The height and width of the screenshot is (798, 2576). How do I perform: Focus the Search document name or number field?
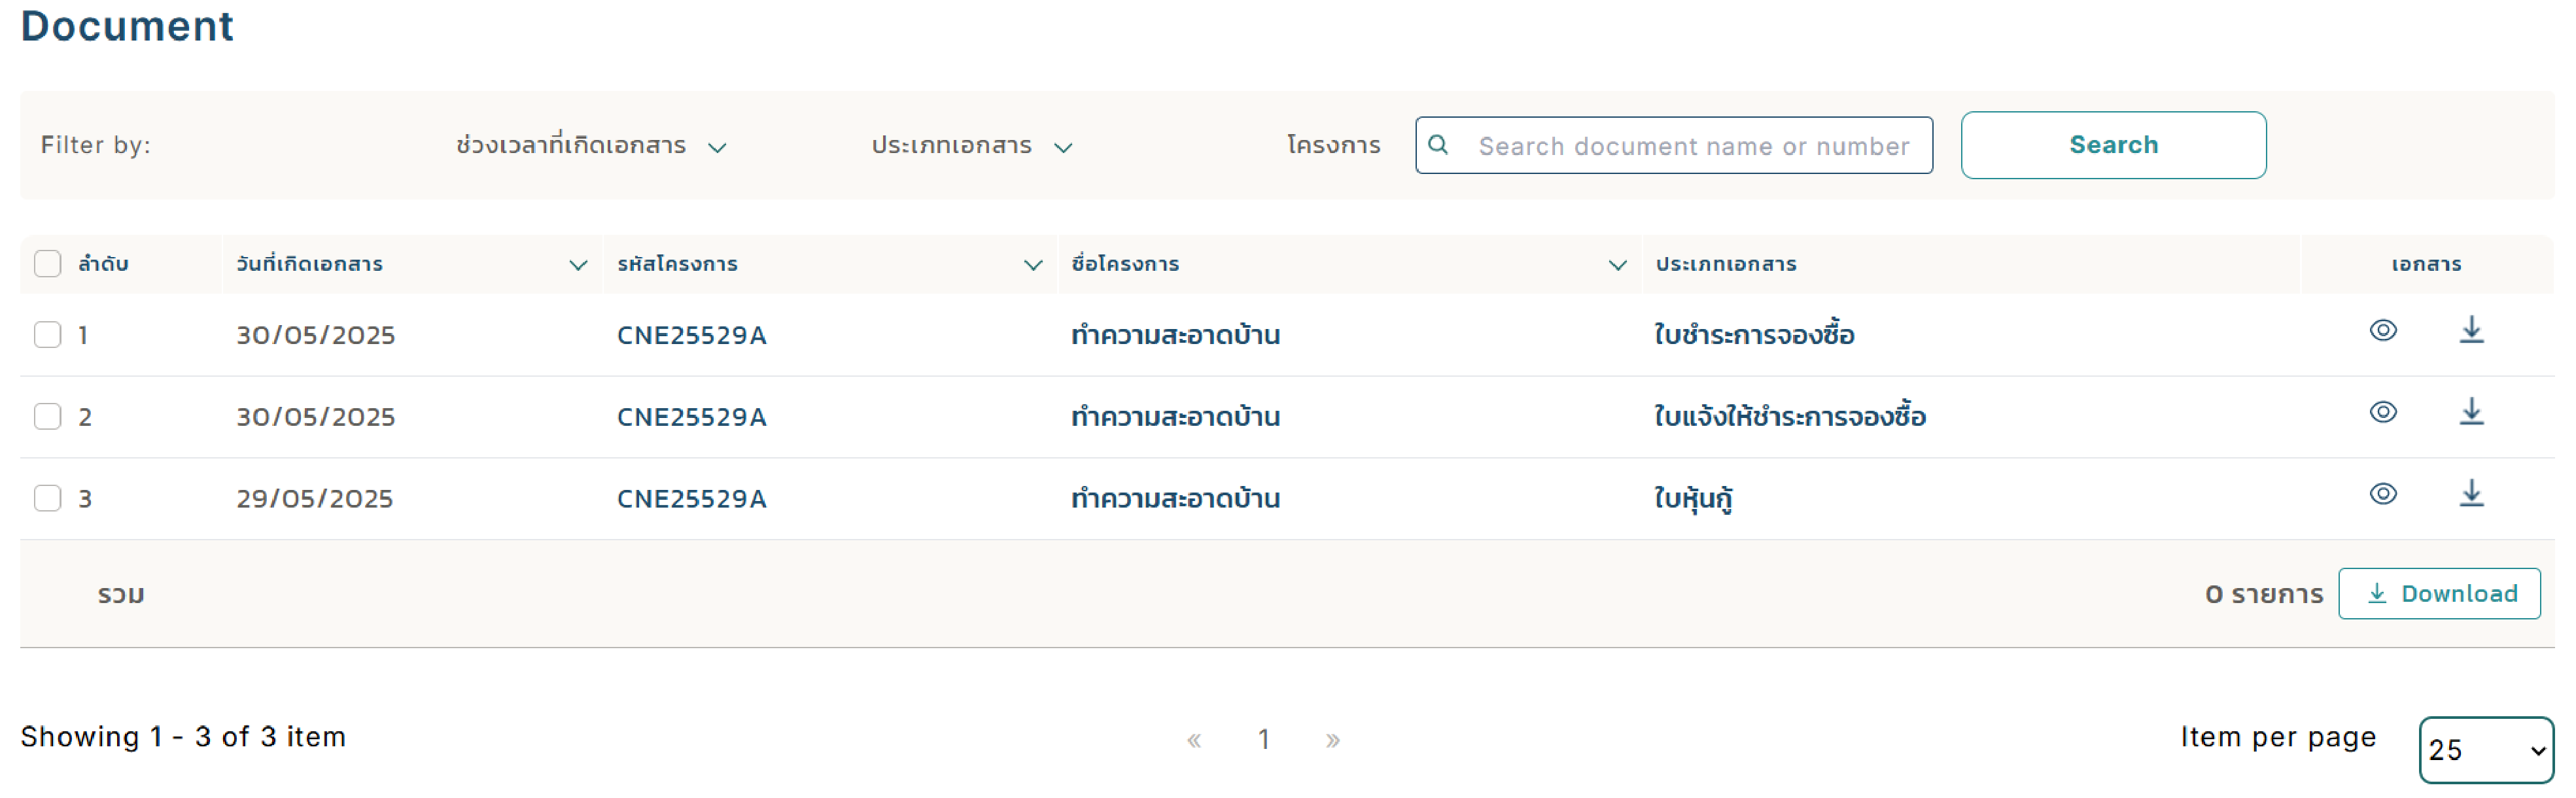(x=1674, y=146)
